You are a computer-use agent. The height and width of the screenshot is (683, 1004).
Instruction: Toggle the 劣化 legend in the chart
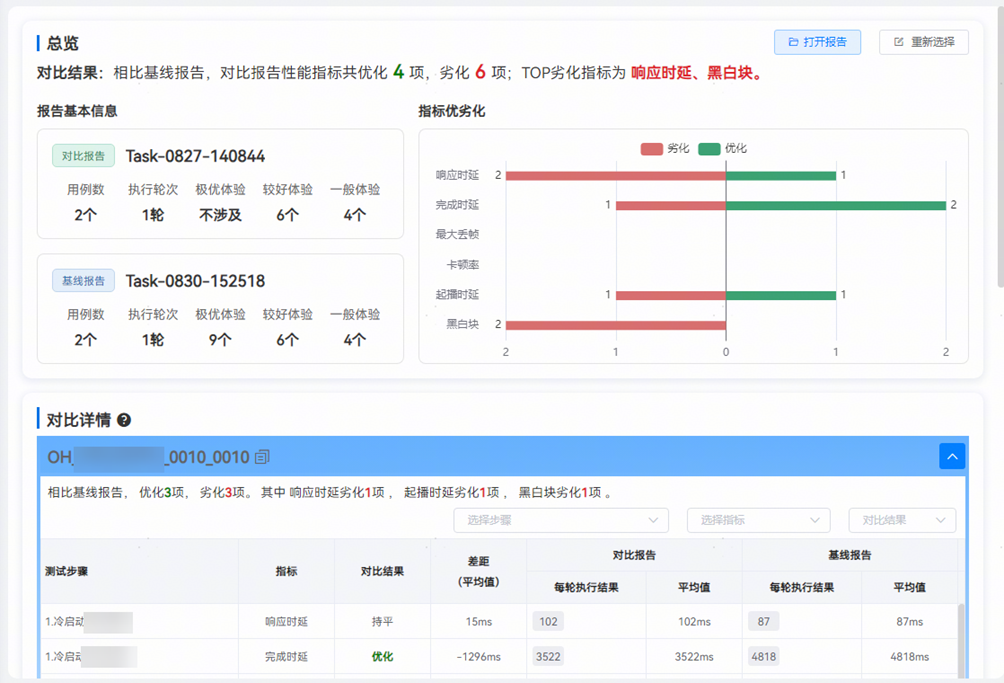coord(666,148)
